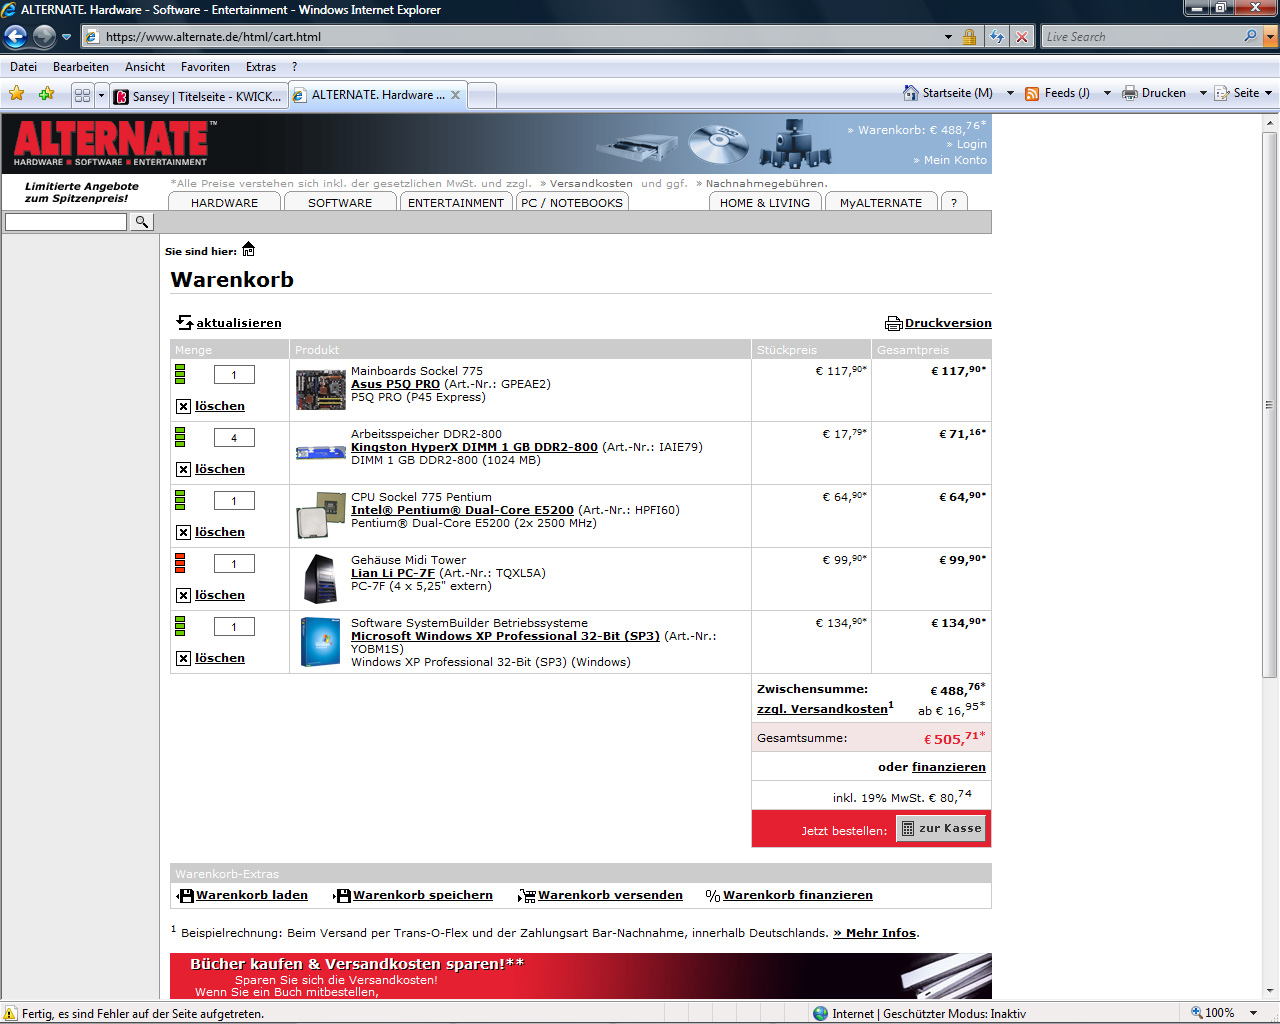Viewport: 1280px width, 1024px height.
Task: Open the Seite menu button
Action: pos(1243,93)
